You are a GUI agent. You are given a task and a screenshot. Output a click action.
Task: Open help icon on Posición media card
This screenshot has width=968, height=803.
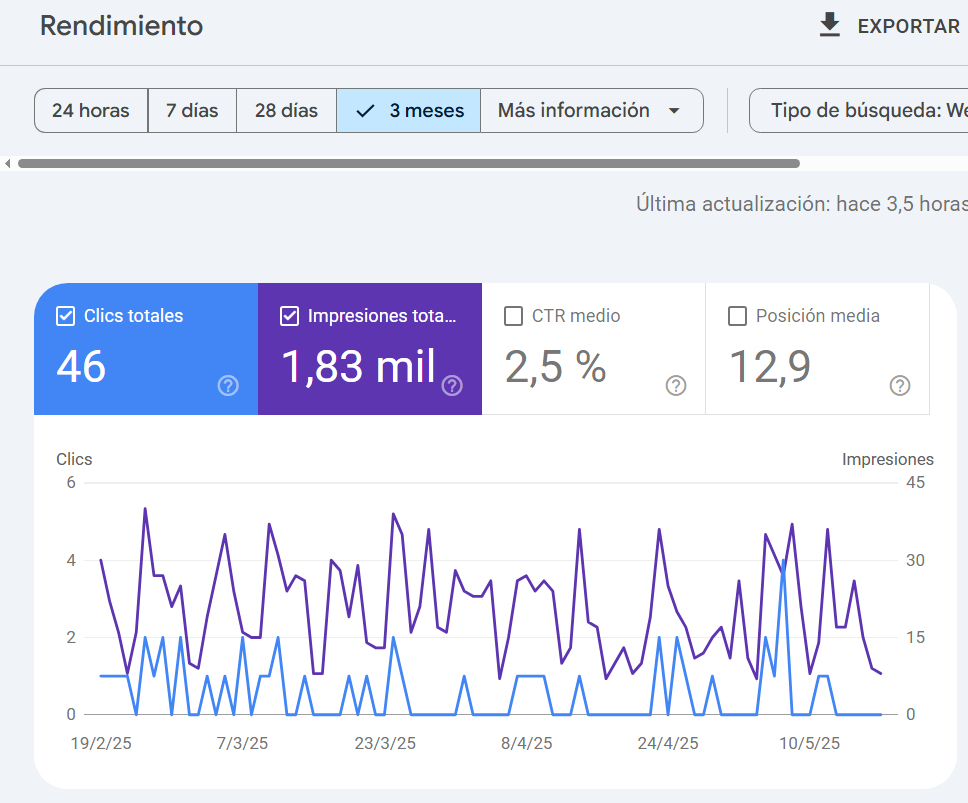(x=900, y=386)
